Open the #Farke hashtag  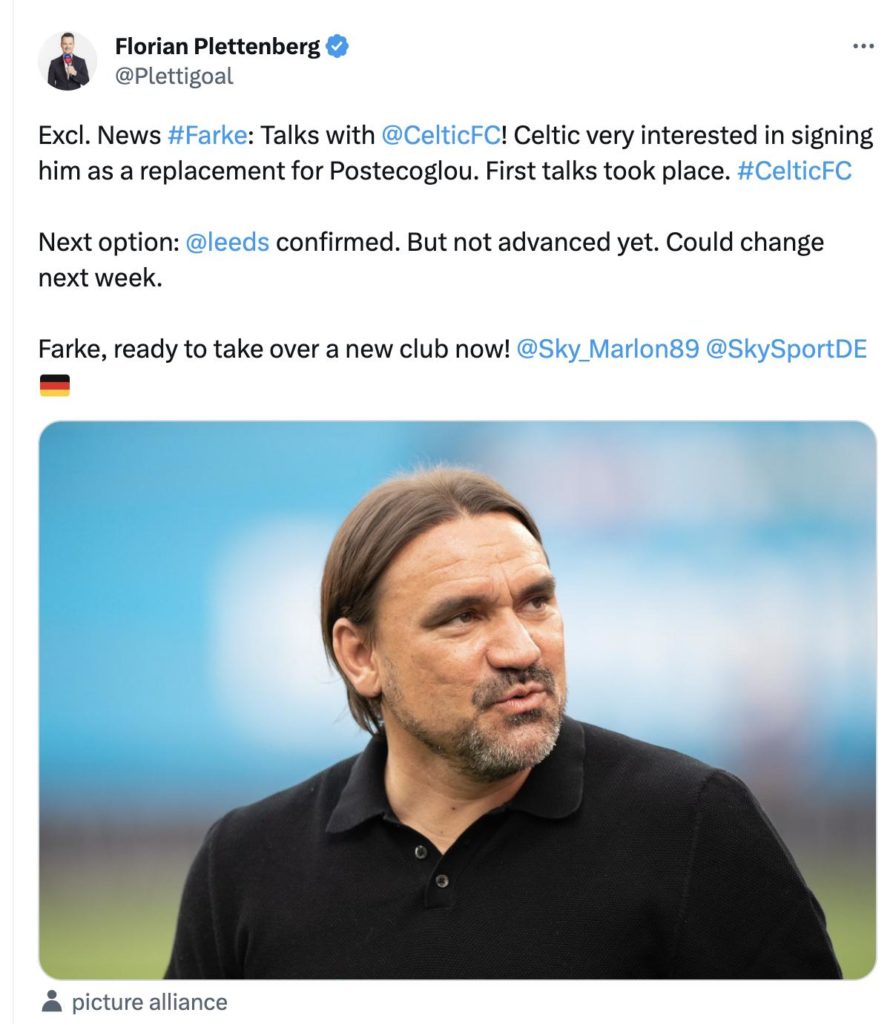(x=200, y=136)
